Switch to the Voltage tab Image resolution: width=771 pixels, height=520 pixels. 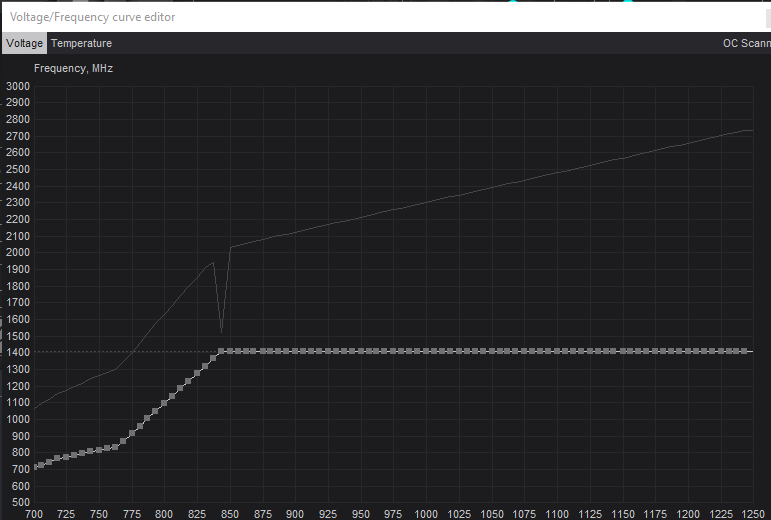[24, 43]
